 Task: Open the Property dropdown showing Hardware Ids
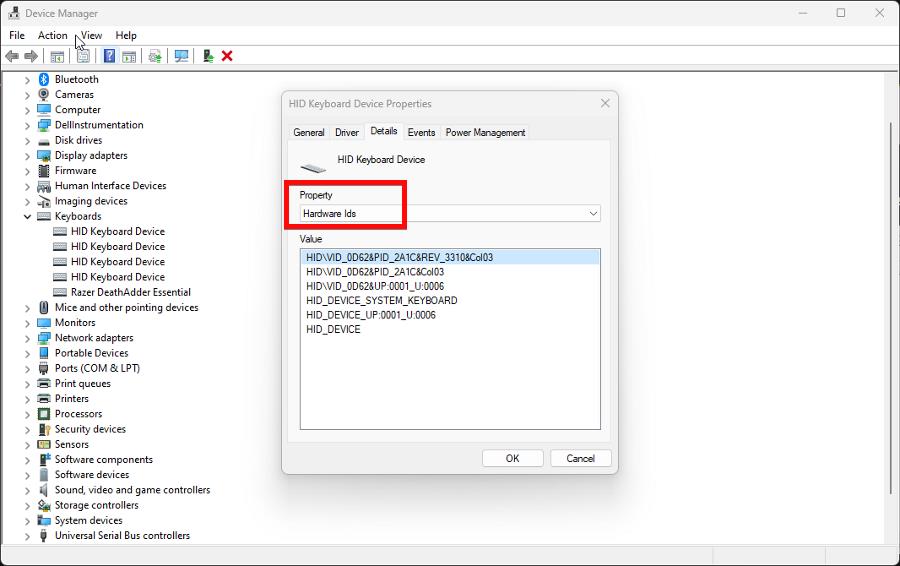coord(450,214)
